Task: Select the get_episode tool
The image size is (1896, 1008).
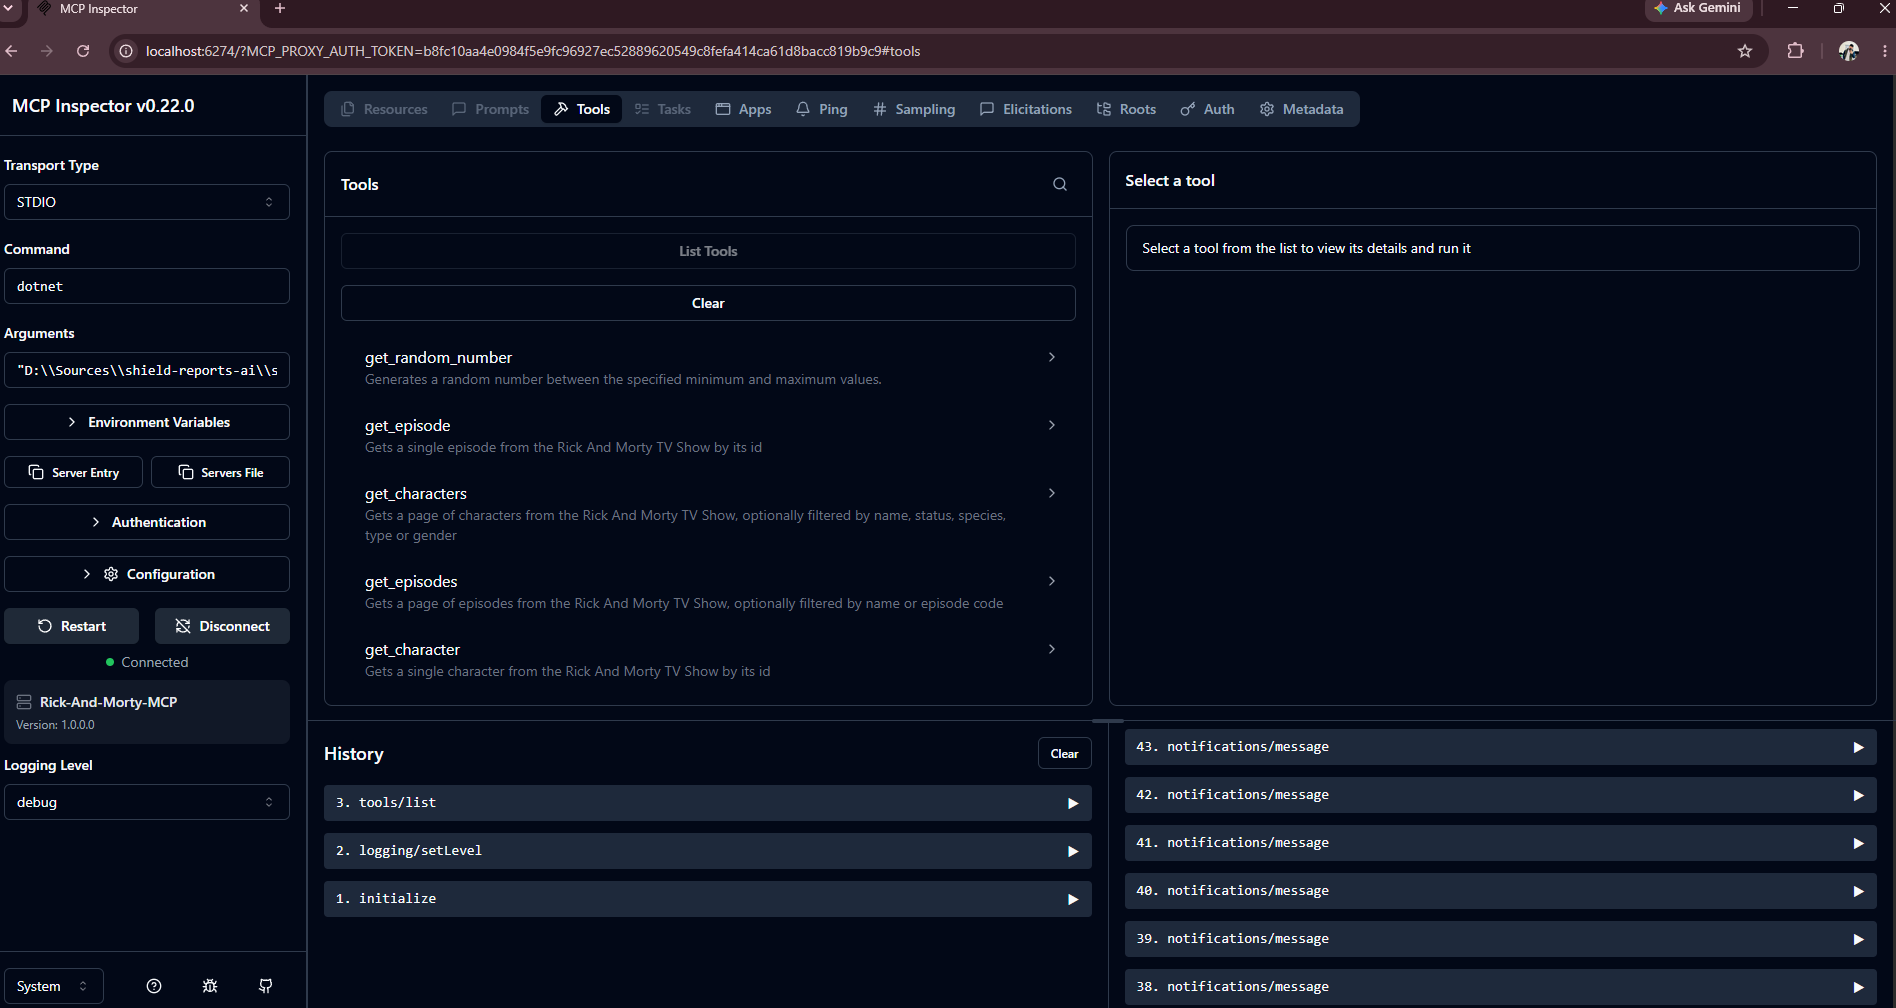Action: coord(708,436)
